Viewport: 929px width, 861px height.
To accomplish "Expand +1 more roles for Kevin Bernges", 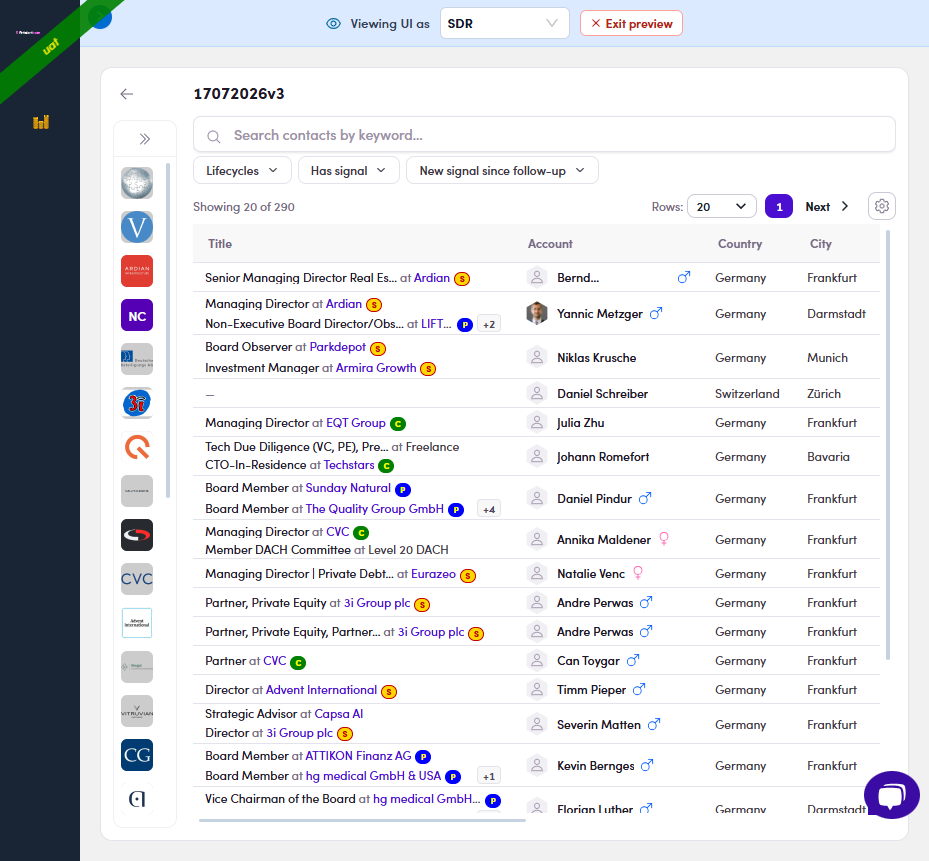I will pyautogui.click(x=489, y=777).
